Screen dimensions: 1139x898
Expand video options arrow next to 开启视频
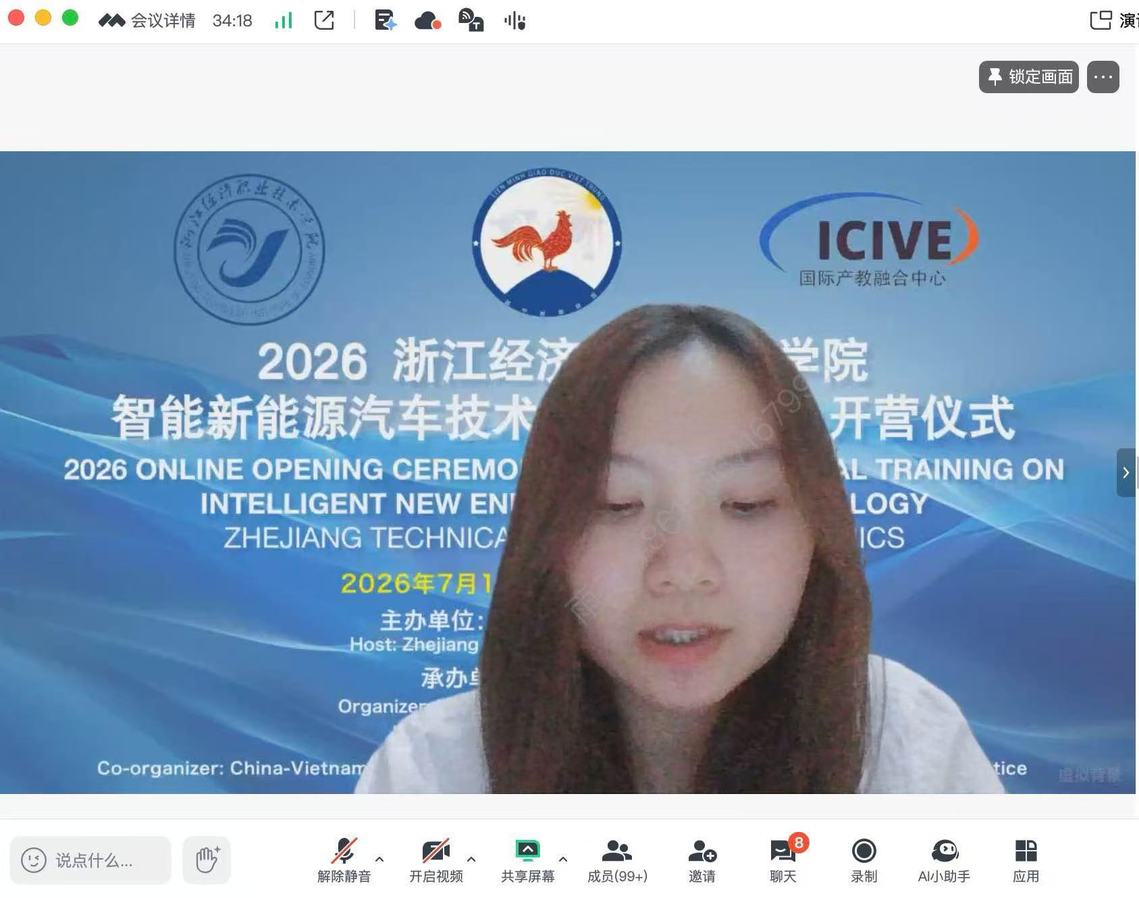(471, 859)
